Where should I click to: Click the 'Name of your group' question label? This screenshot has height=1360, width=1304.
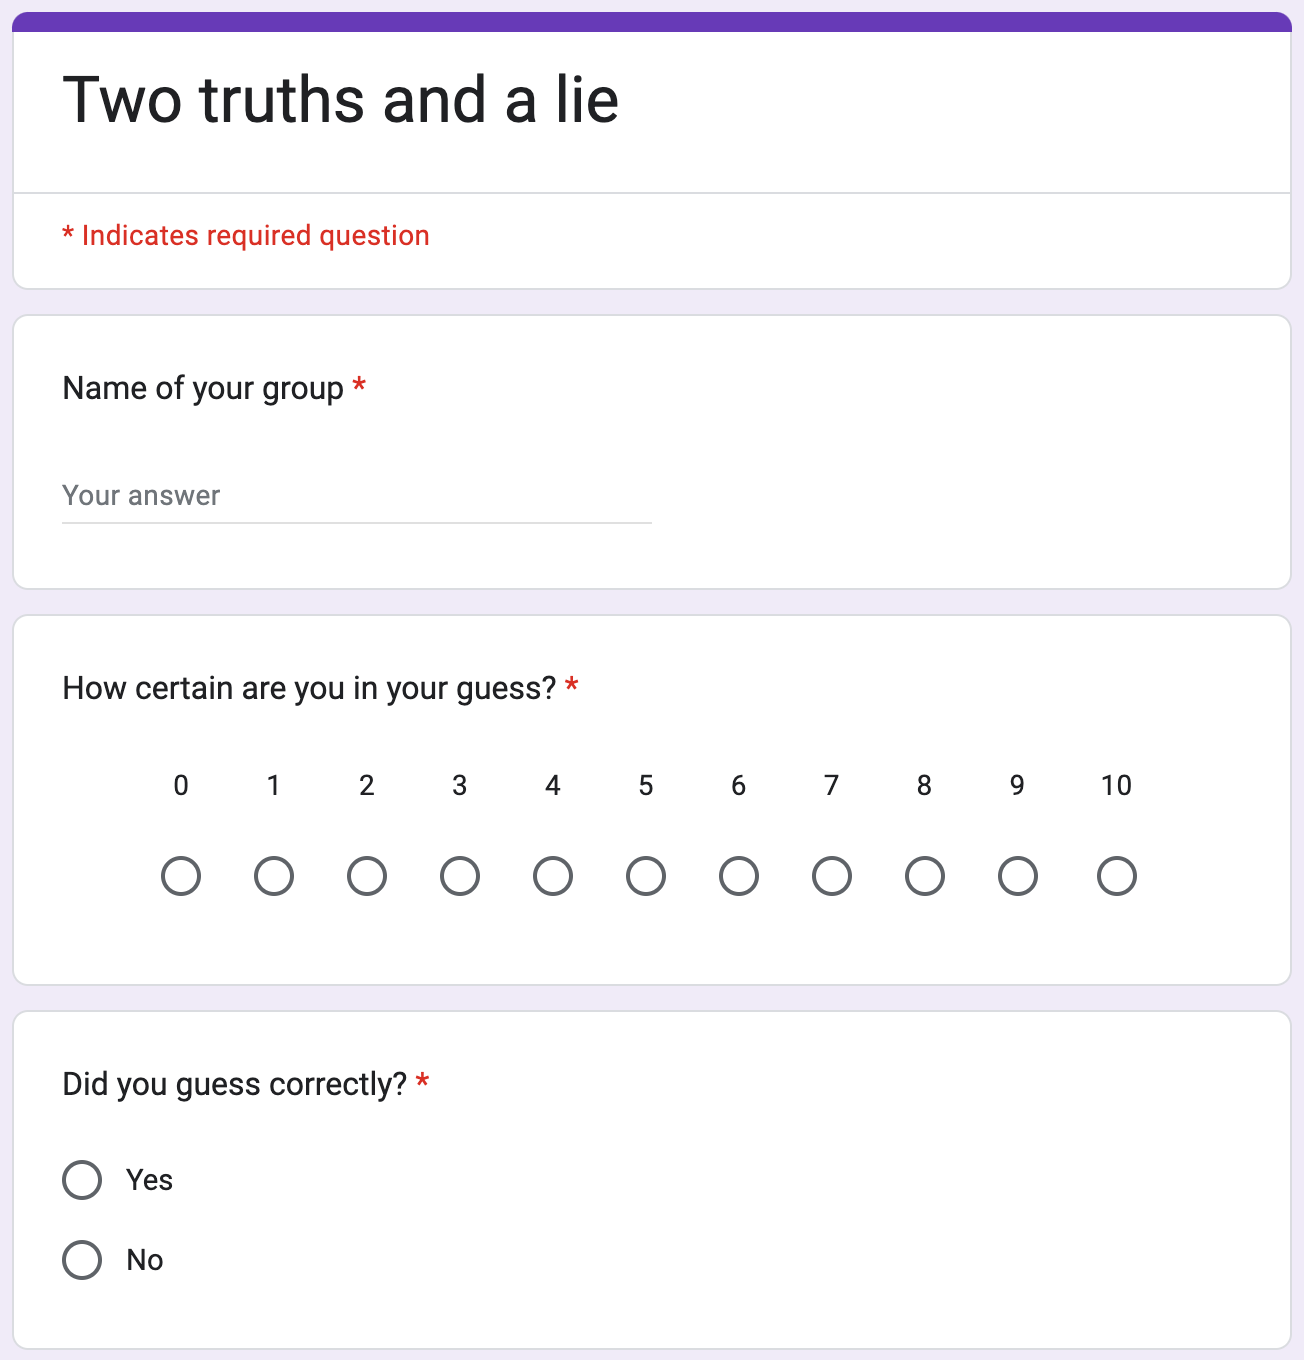click(203, 388)
